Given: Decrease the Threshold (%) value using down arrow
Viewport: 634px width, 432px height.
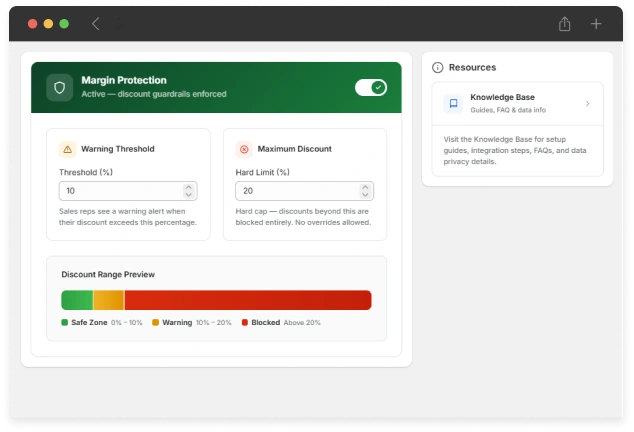Looking at the screenshot, I should pos(188,195).
